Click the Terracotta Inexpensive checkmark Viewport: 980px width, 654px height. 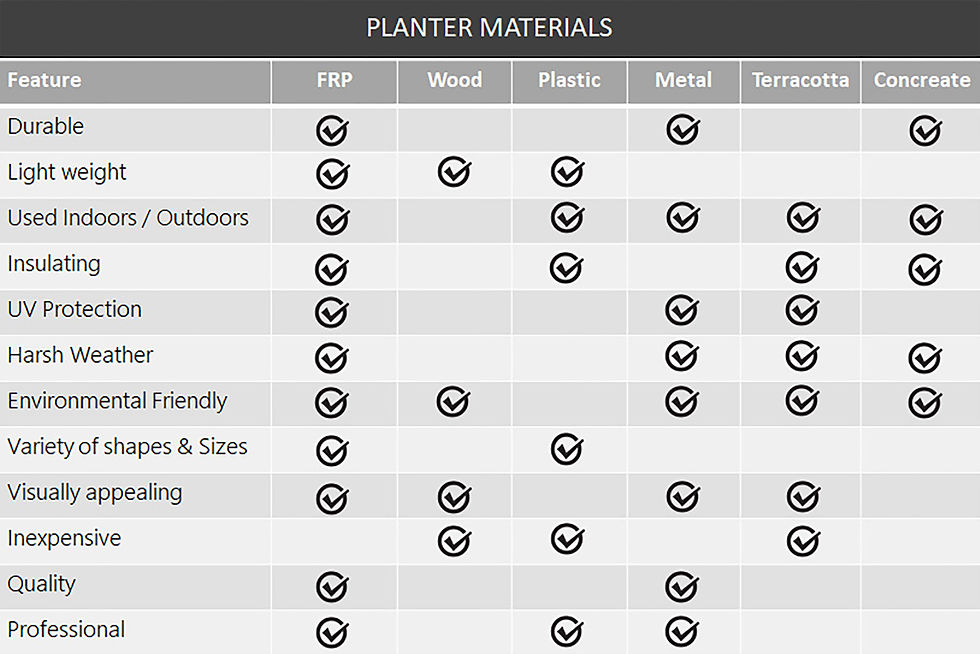pyautogui.click(x=802, y=540)
